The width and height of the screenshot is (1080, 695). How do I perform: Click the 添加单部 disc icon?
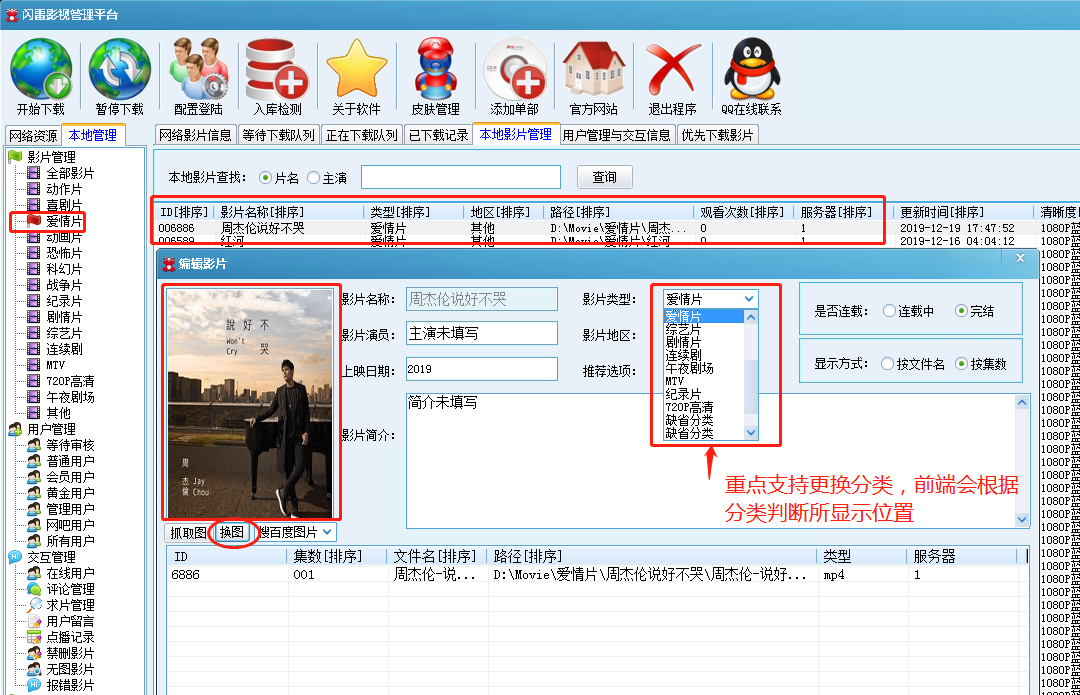tap(515, 69)
